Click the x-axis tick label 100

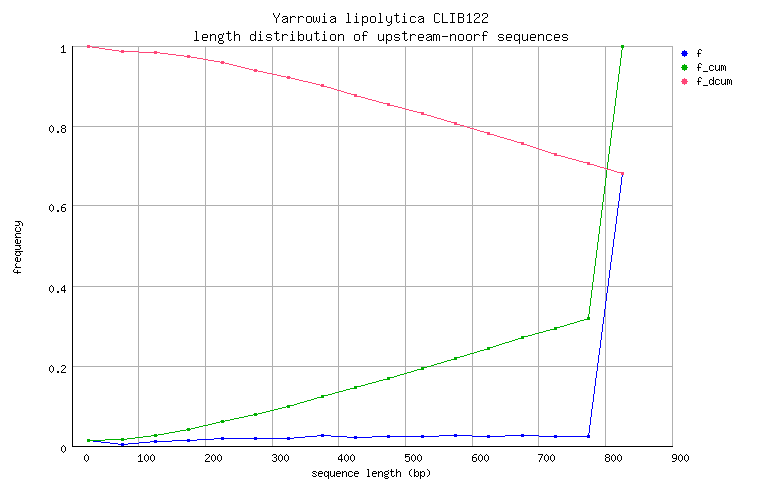coord(147,458)
